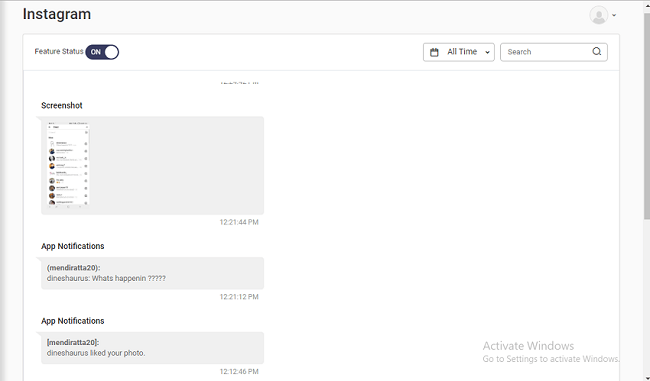Click the 12:21:12 PM timestamp
Image resolution: width=650 pixels, height=381 pixels.
tap(239, 297)
